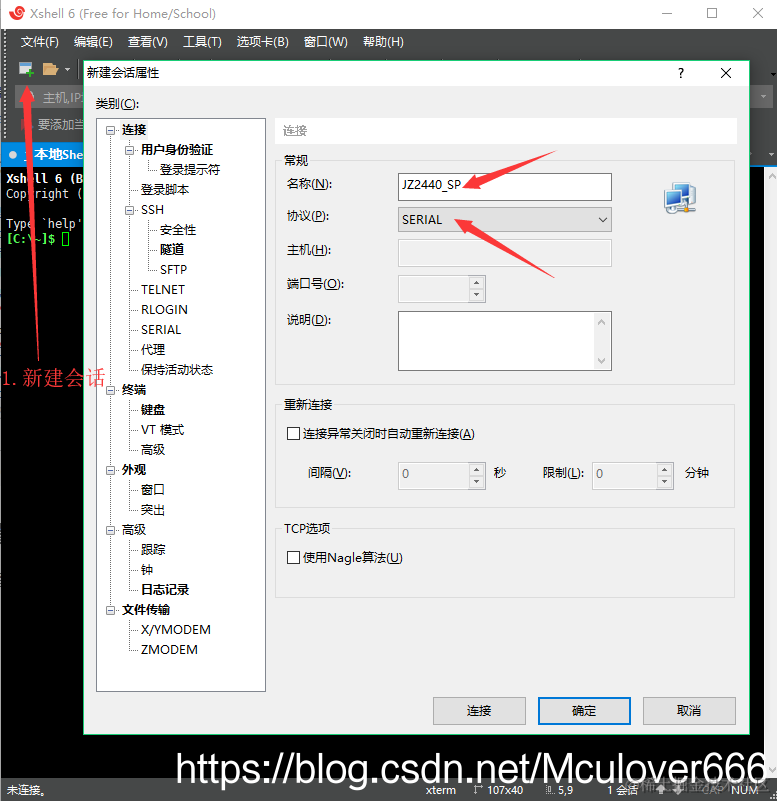Decrease 端口号 with down spinner
Viewport: 777px width, 801px height.
point(477,295)
